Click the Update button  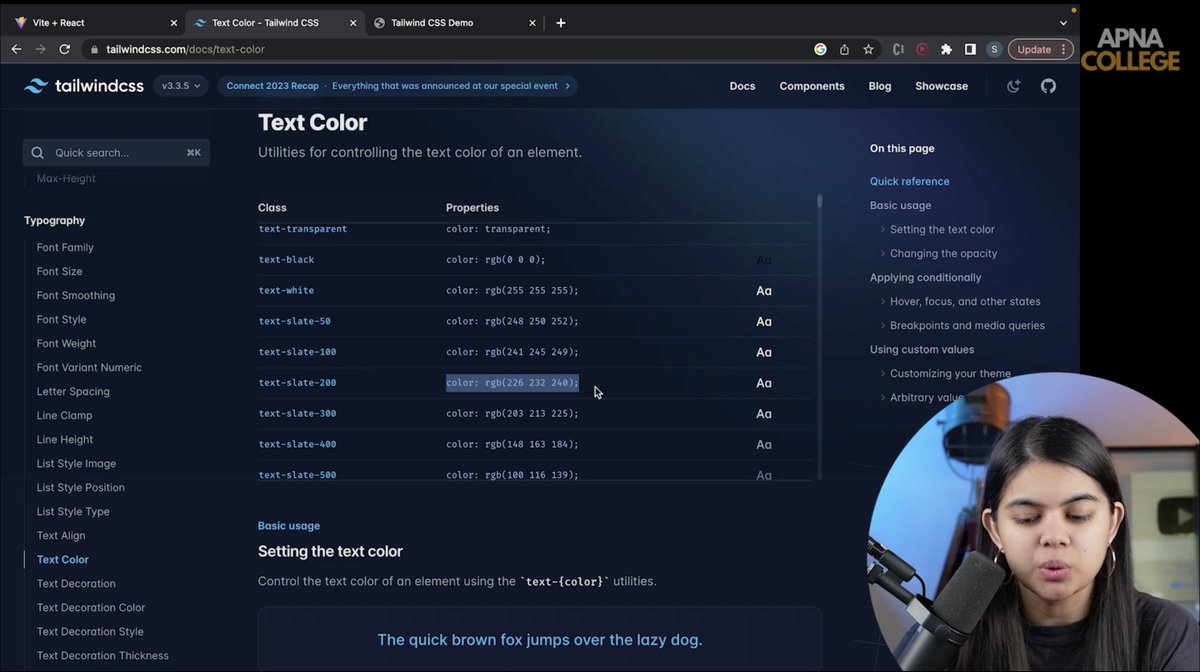tap(1040, 49)
